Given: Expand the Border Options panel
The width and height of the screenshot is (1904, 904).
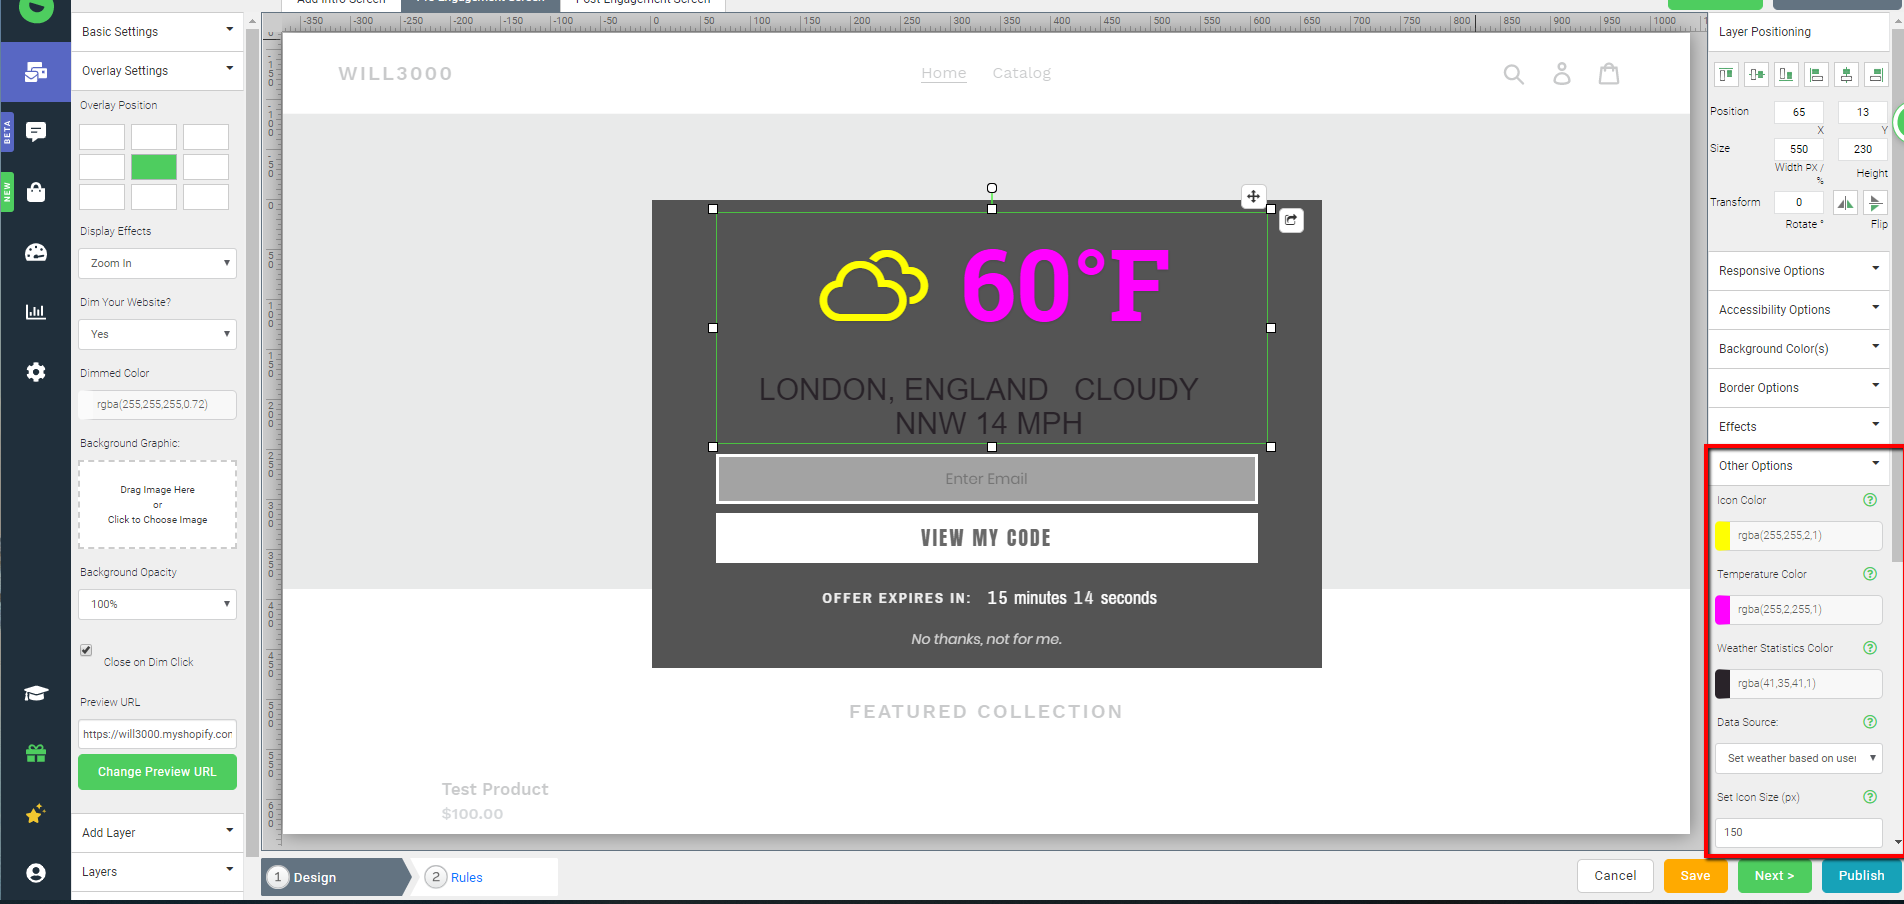Looking at the screenshot, I should 1797,387.
